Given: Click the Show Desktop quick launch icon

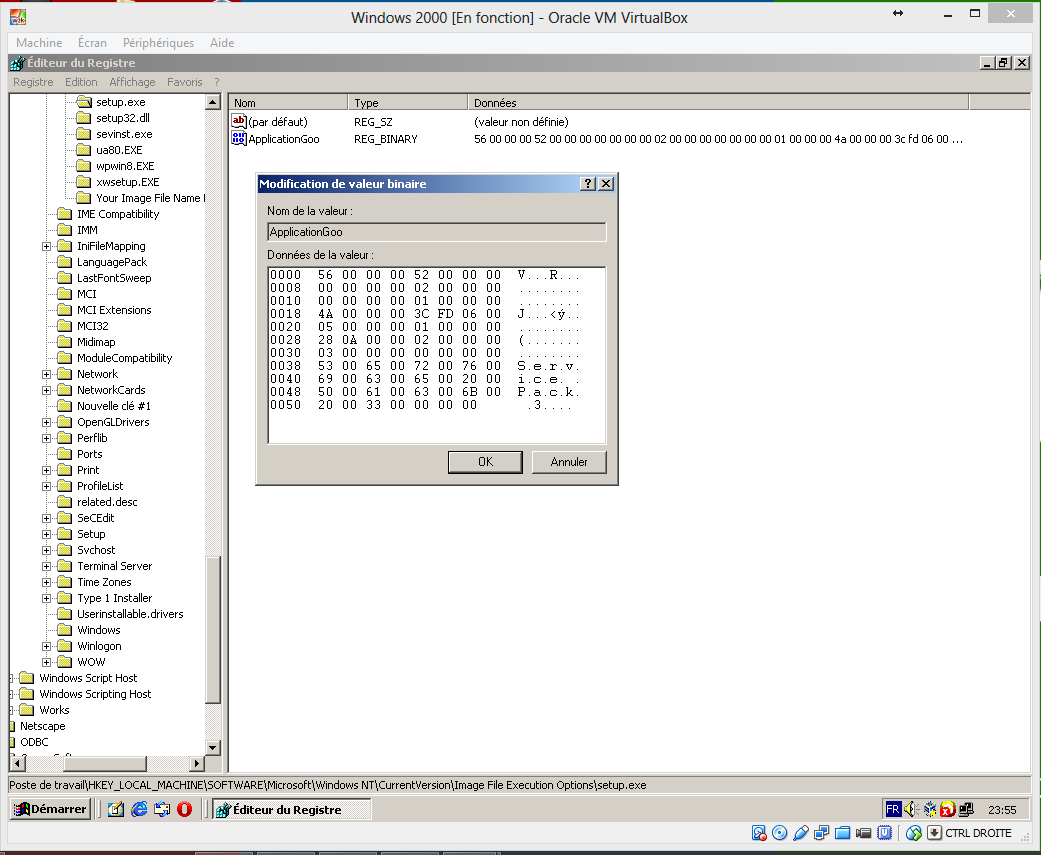Looking at the screenshot, I should click(x=116, y=809).
